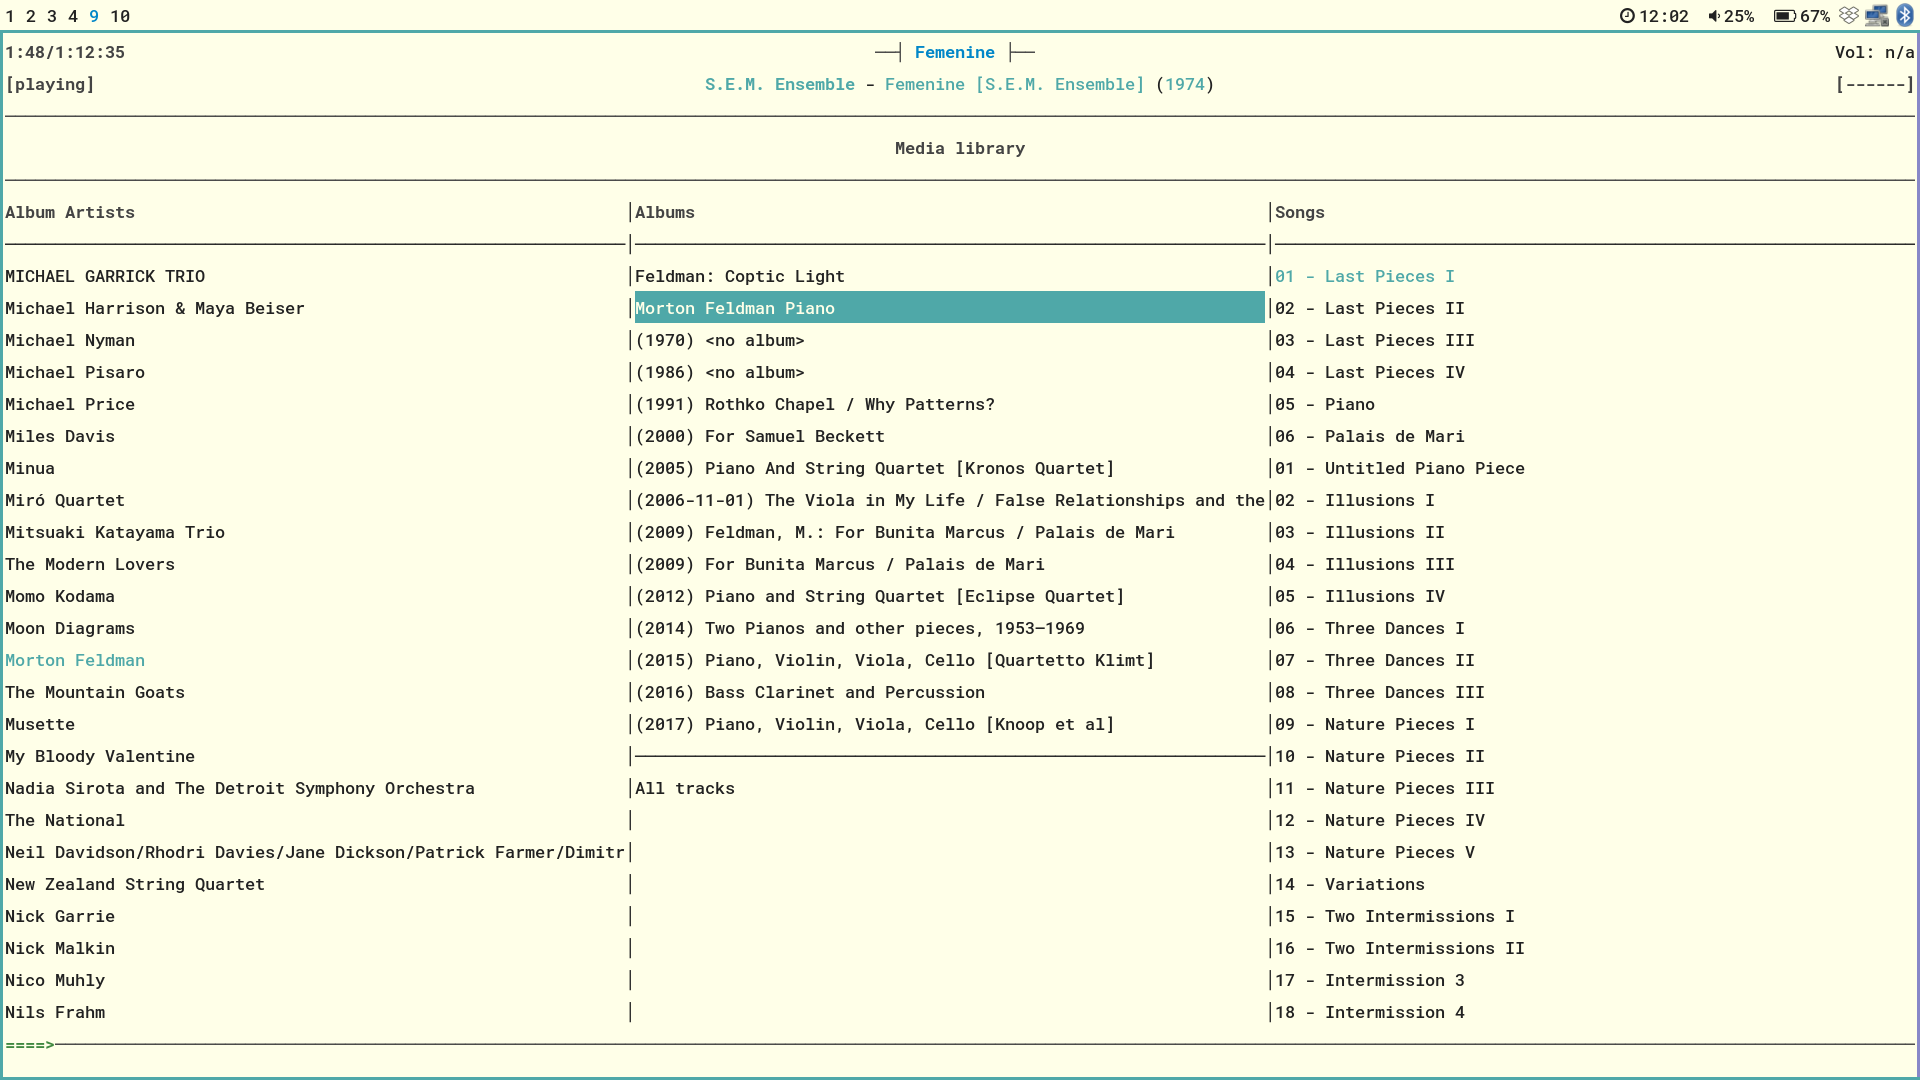Click the progress bar arrow at bottom
The width and height of the screenshot is (1920, 1080).
pos(30,1045)
